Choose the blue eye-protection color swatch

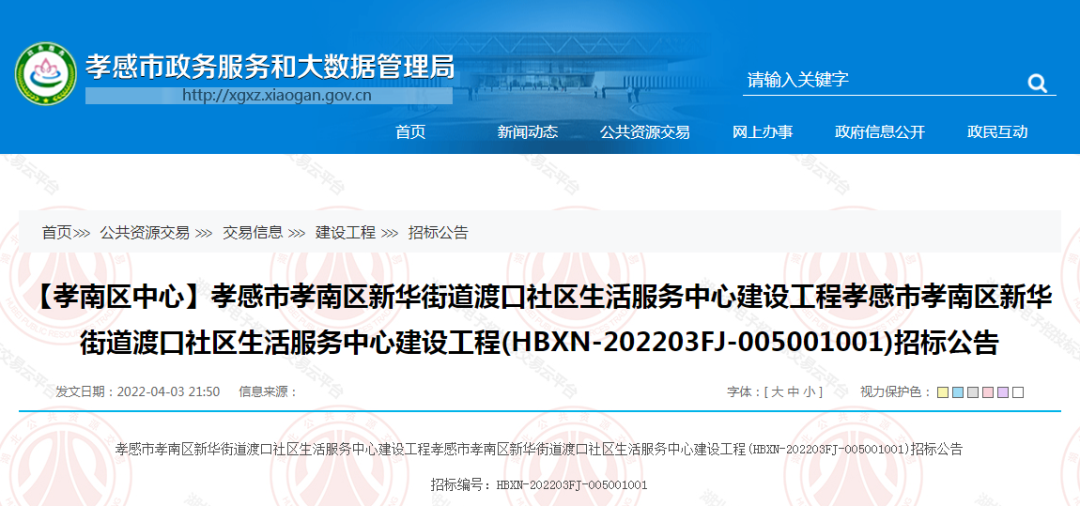[x=957, y=392]
